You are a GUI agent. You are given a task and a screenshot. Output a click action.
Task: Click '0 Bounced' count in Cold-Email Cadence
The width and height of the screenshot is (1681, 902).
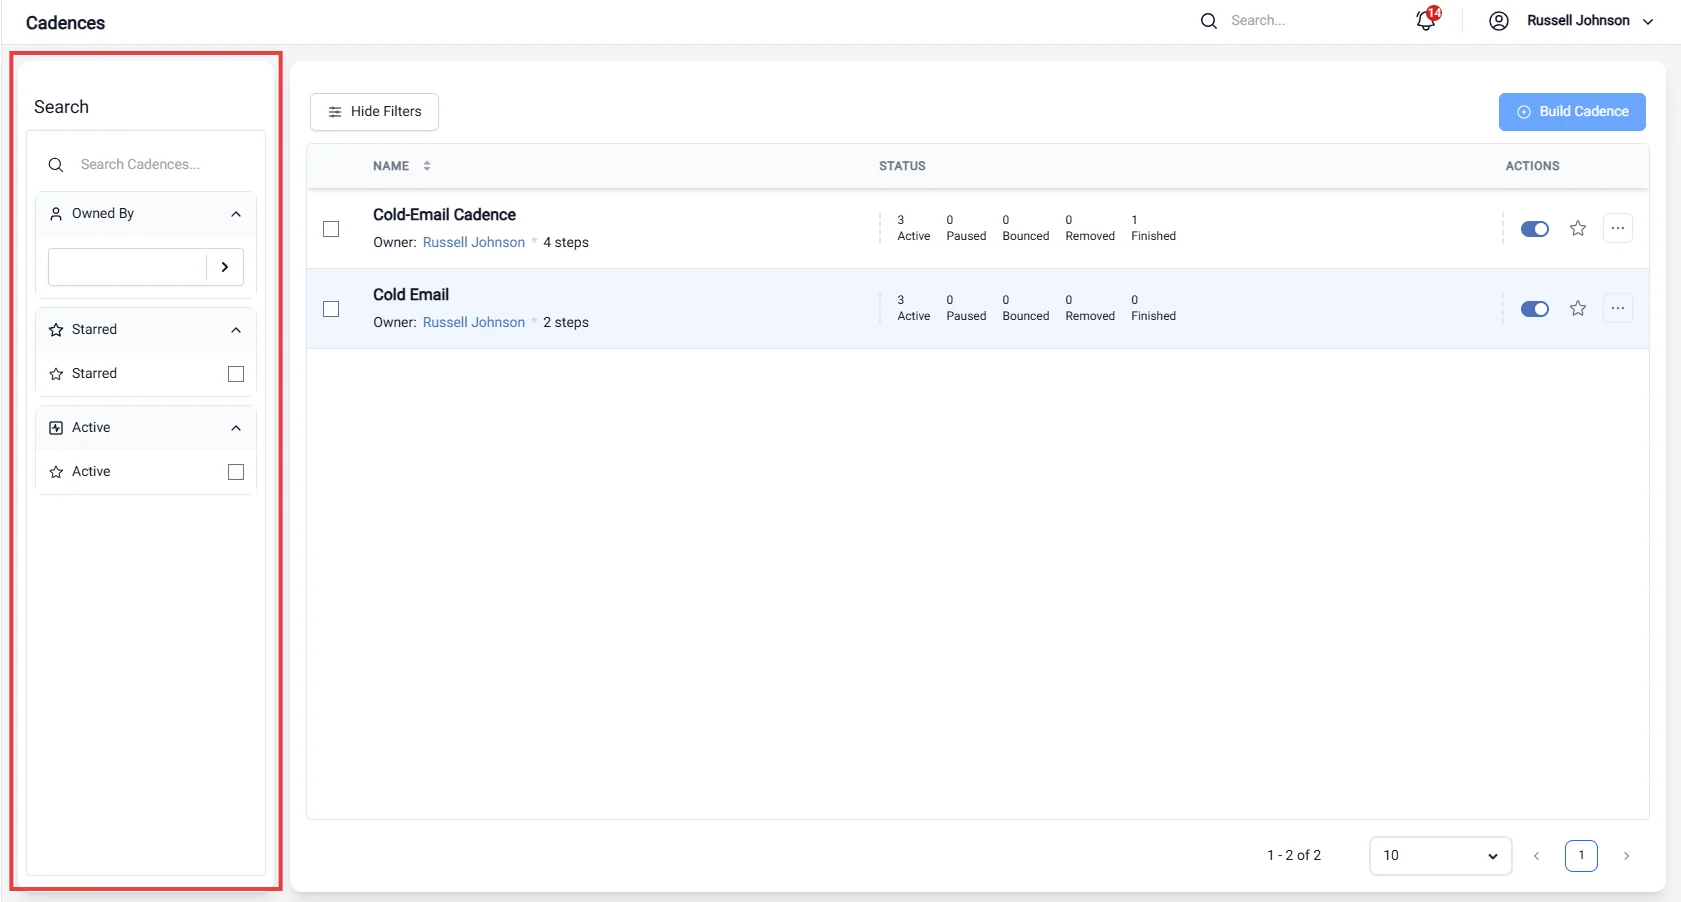tap(1025, 228)
